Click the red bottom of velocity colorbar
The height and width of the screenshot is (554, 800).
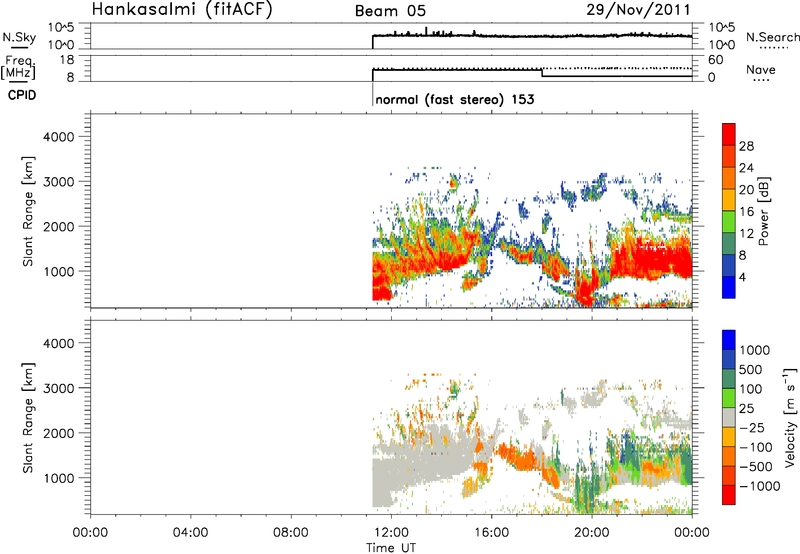pyautogui.click(x=729, y=494)
